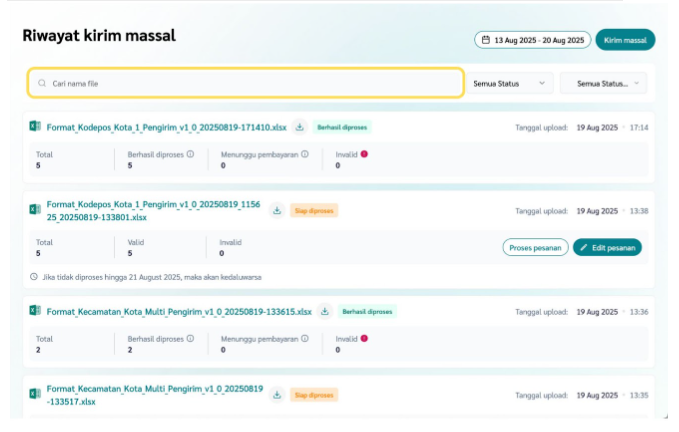Download the Format_Kodepos_Kota_1_Pengirim 171410 file
679x432 pixels.
tap(299, 128)
